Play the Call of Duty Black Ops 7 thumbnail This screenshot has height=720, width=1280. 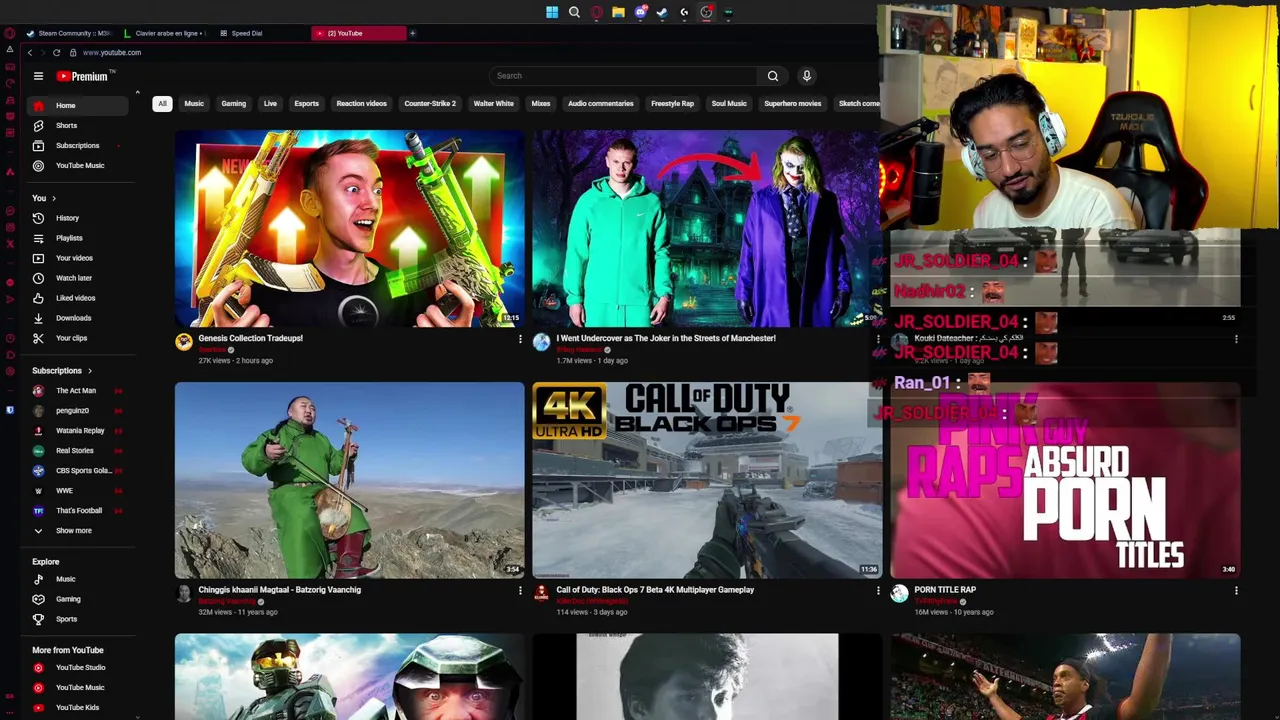click(x=707, y=480)
